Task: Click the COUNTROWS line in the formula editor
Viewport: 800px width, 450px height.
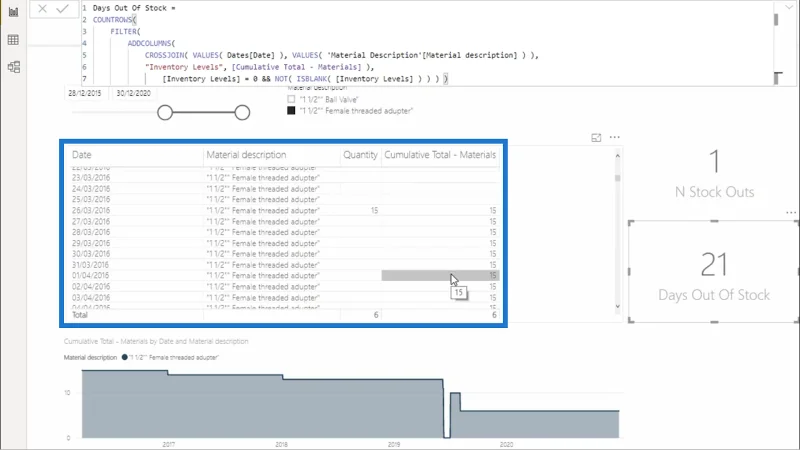Action: pos(114,19)
